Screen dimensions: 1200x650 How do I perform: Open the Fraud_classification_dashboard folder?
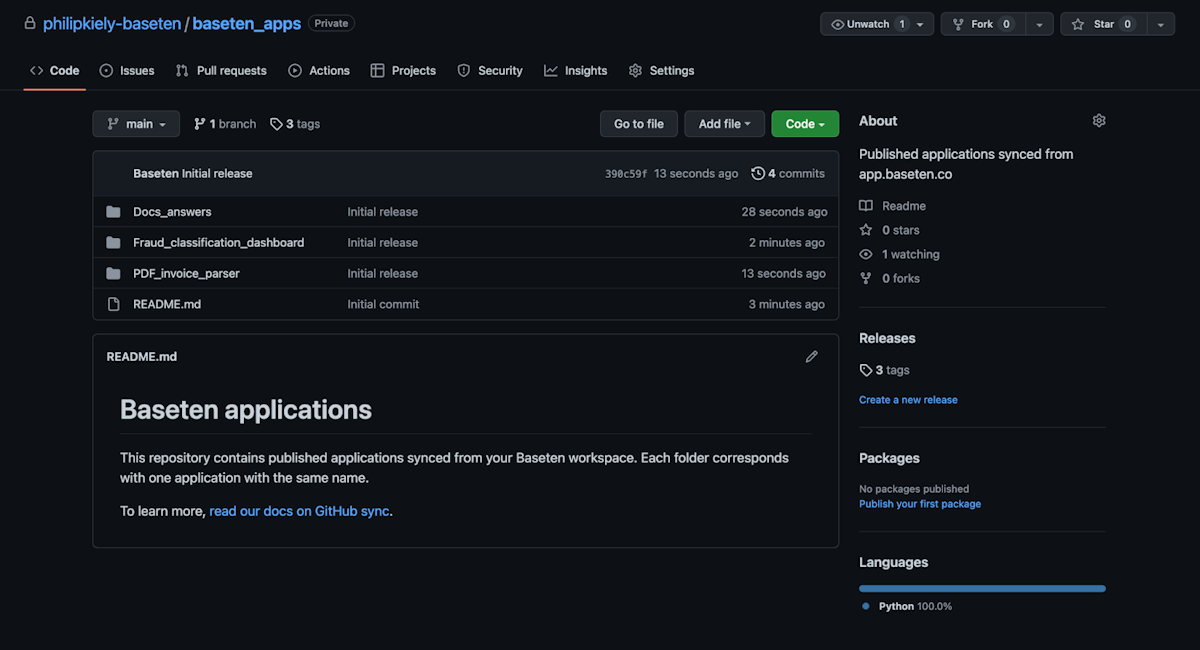[219, 243]
